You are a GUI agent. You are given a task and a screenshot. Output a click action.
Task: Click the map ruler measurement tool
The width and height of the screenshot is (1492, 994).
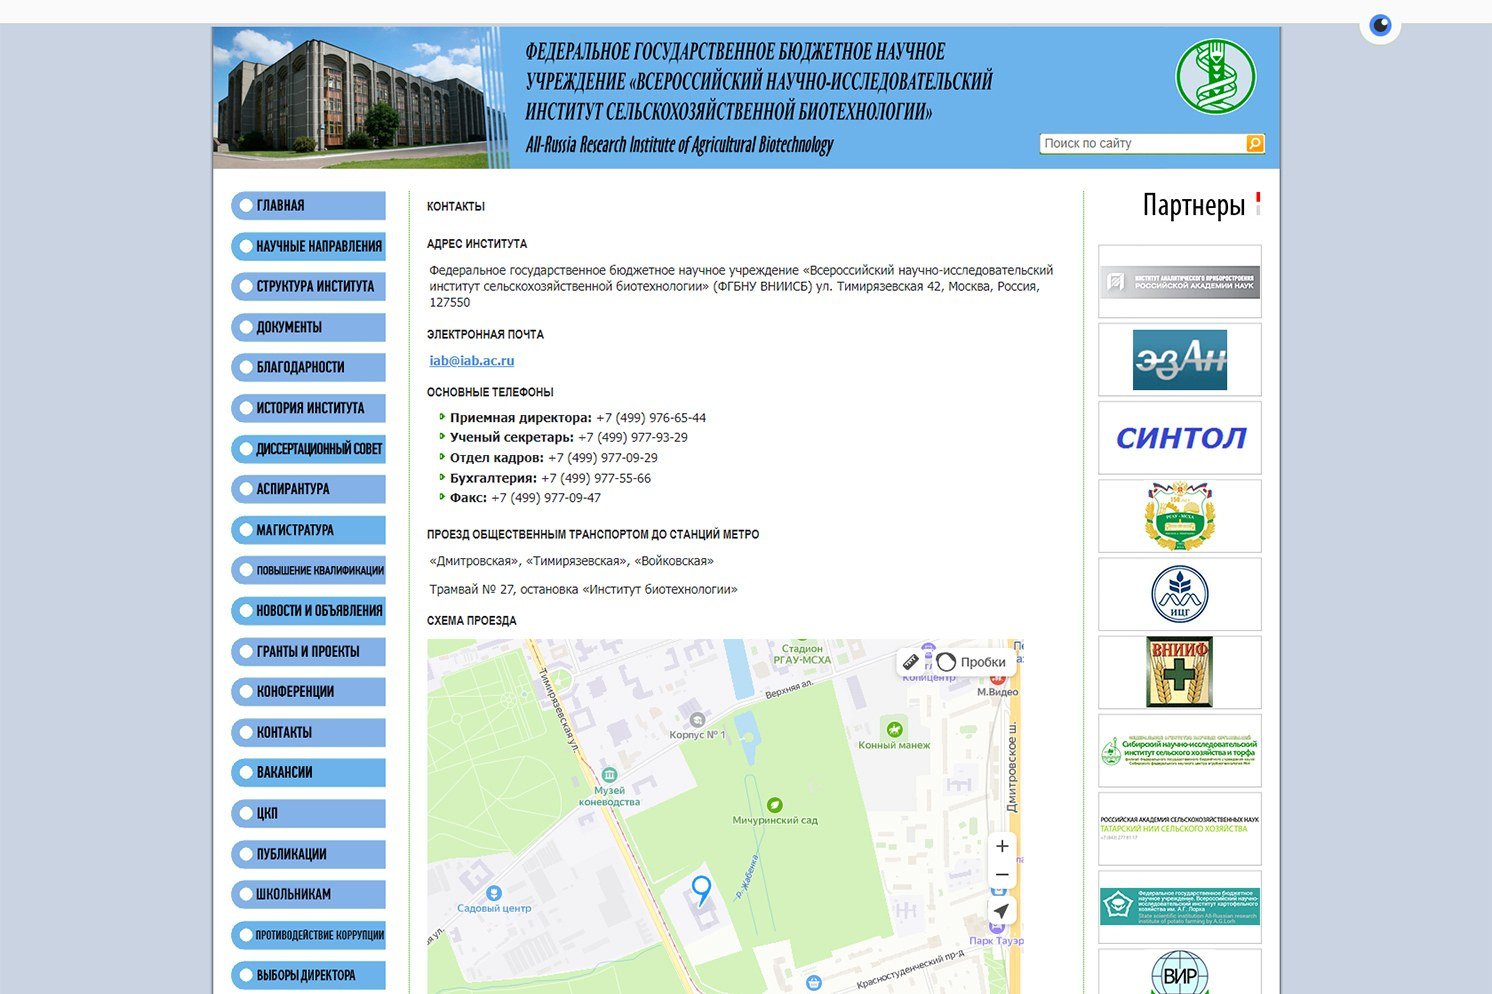point(911,662)
